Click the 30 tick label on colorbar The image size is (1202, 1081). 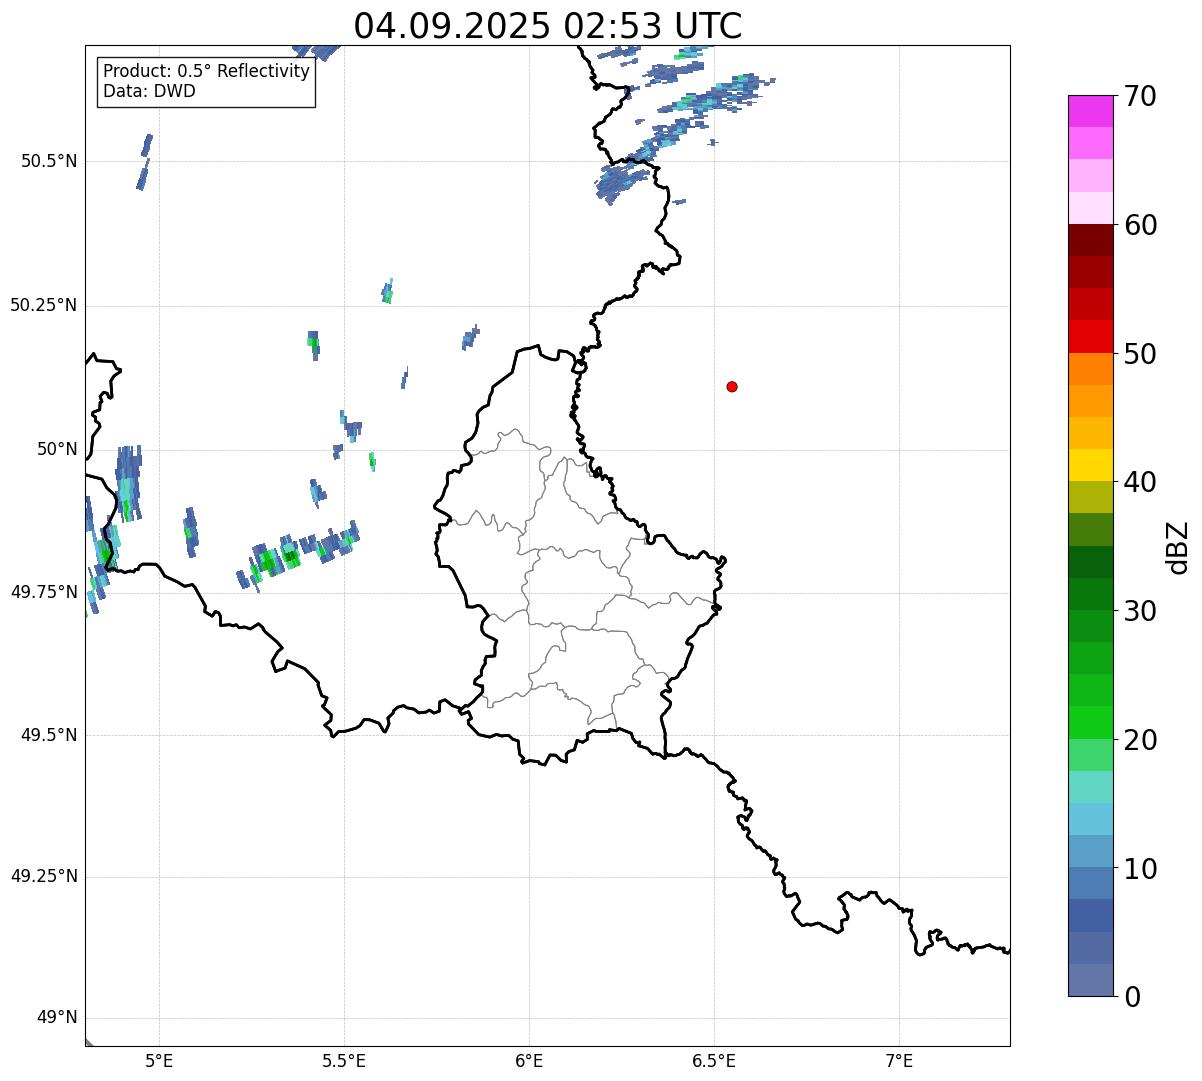tap(1140, 611)
